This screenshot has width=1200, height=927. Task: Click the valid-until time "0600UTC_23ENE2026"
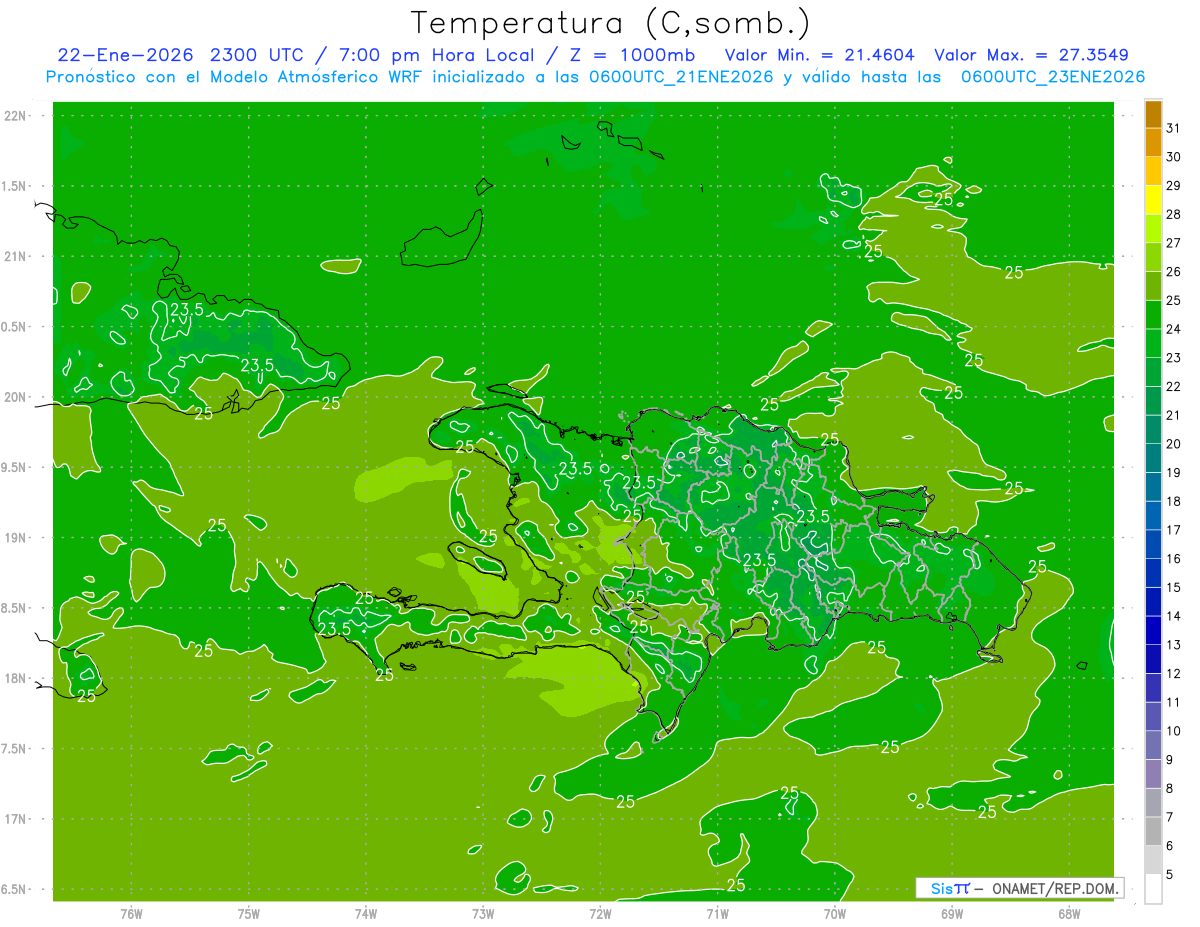pyautogui.click(x=1053, y=77)
